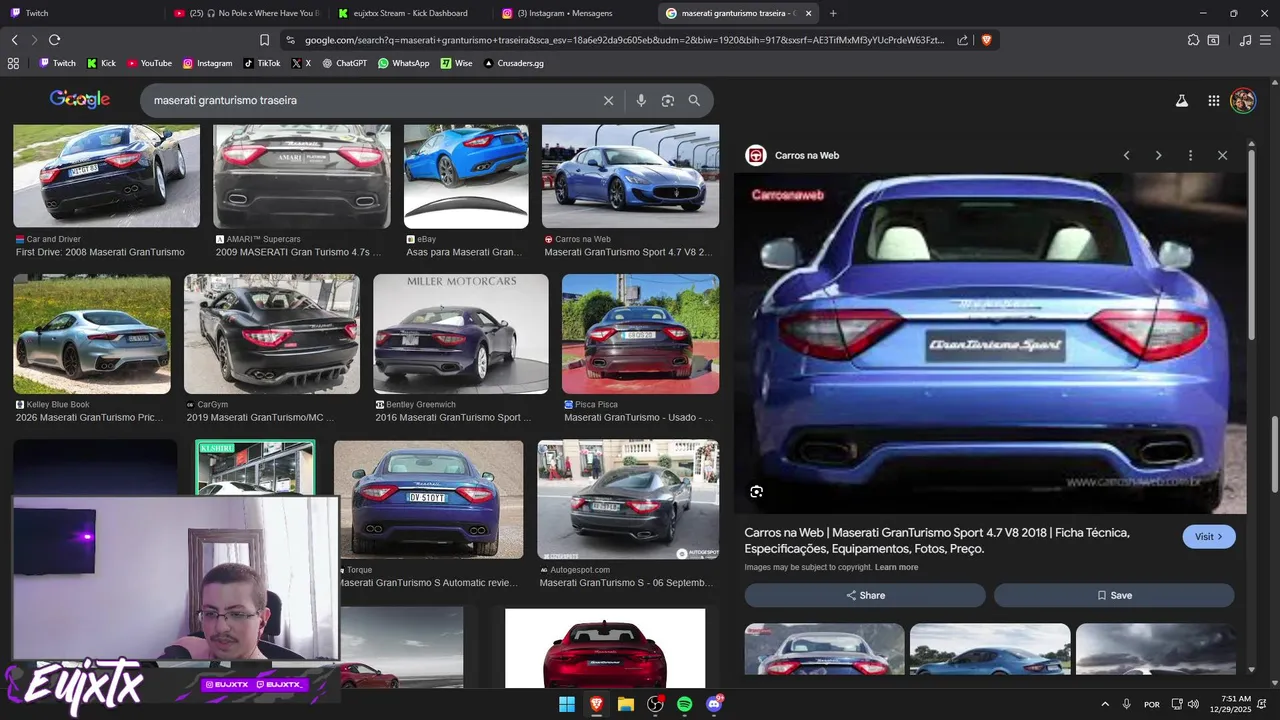The height and width of the screenshot is (720, 1280).
Task: Open the volume speaker tray icon
Action: coord(1193,704)
